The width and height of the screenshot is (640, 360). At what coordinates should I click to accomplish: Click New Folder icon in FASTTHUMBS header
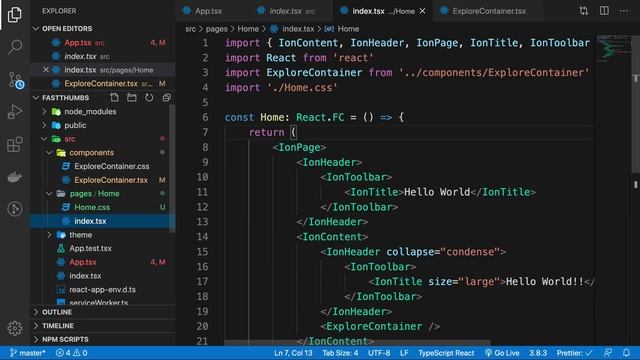[131, 98]
